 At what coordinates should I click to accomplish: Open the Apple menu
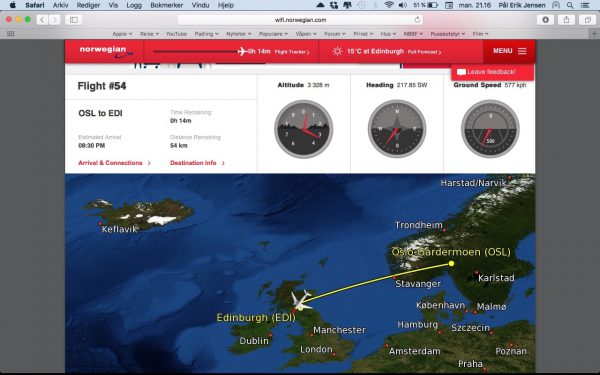13,5
